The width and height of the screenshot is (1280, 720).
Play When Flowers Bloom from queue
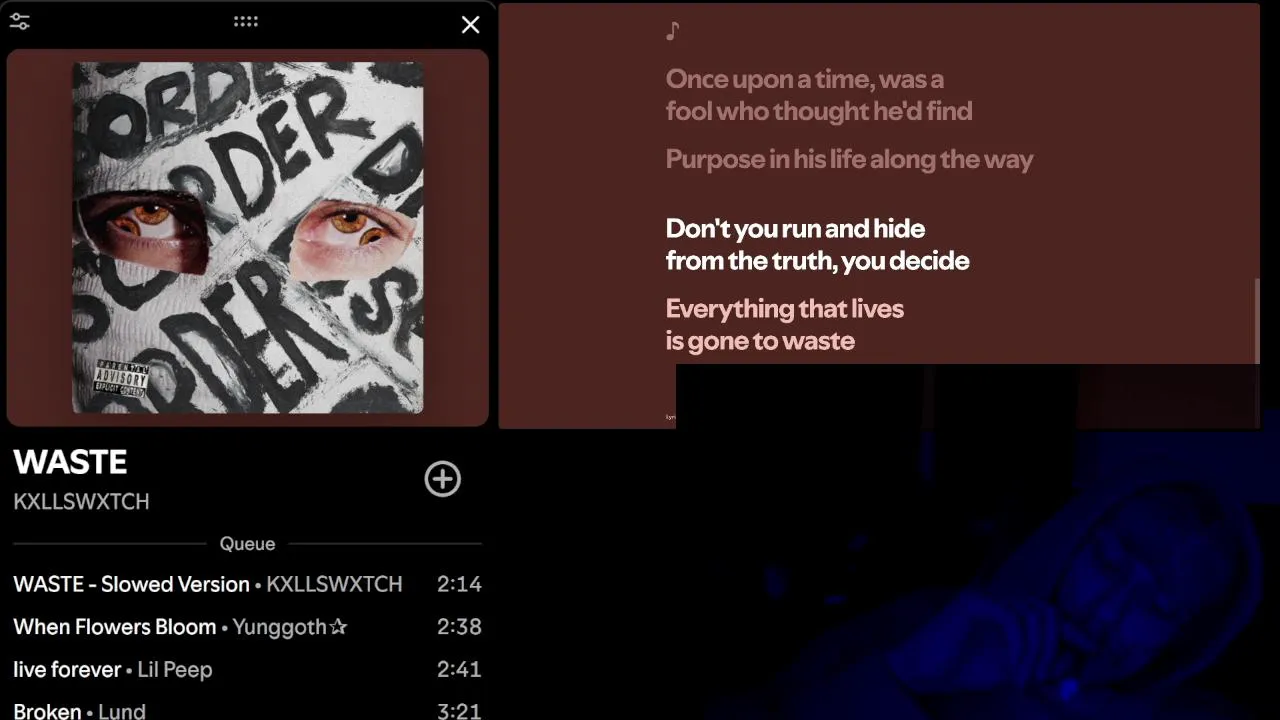[247, 627]
